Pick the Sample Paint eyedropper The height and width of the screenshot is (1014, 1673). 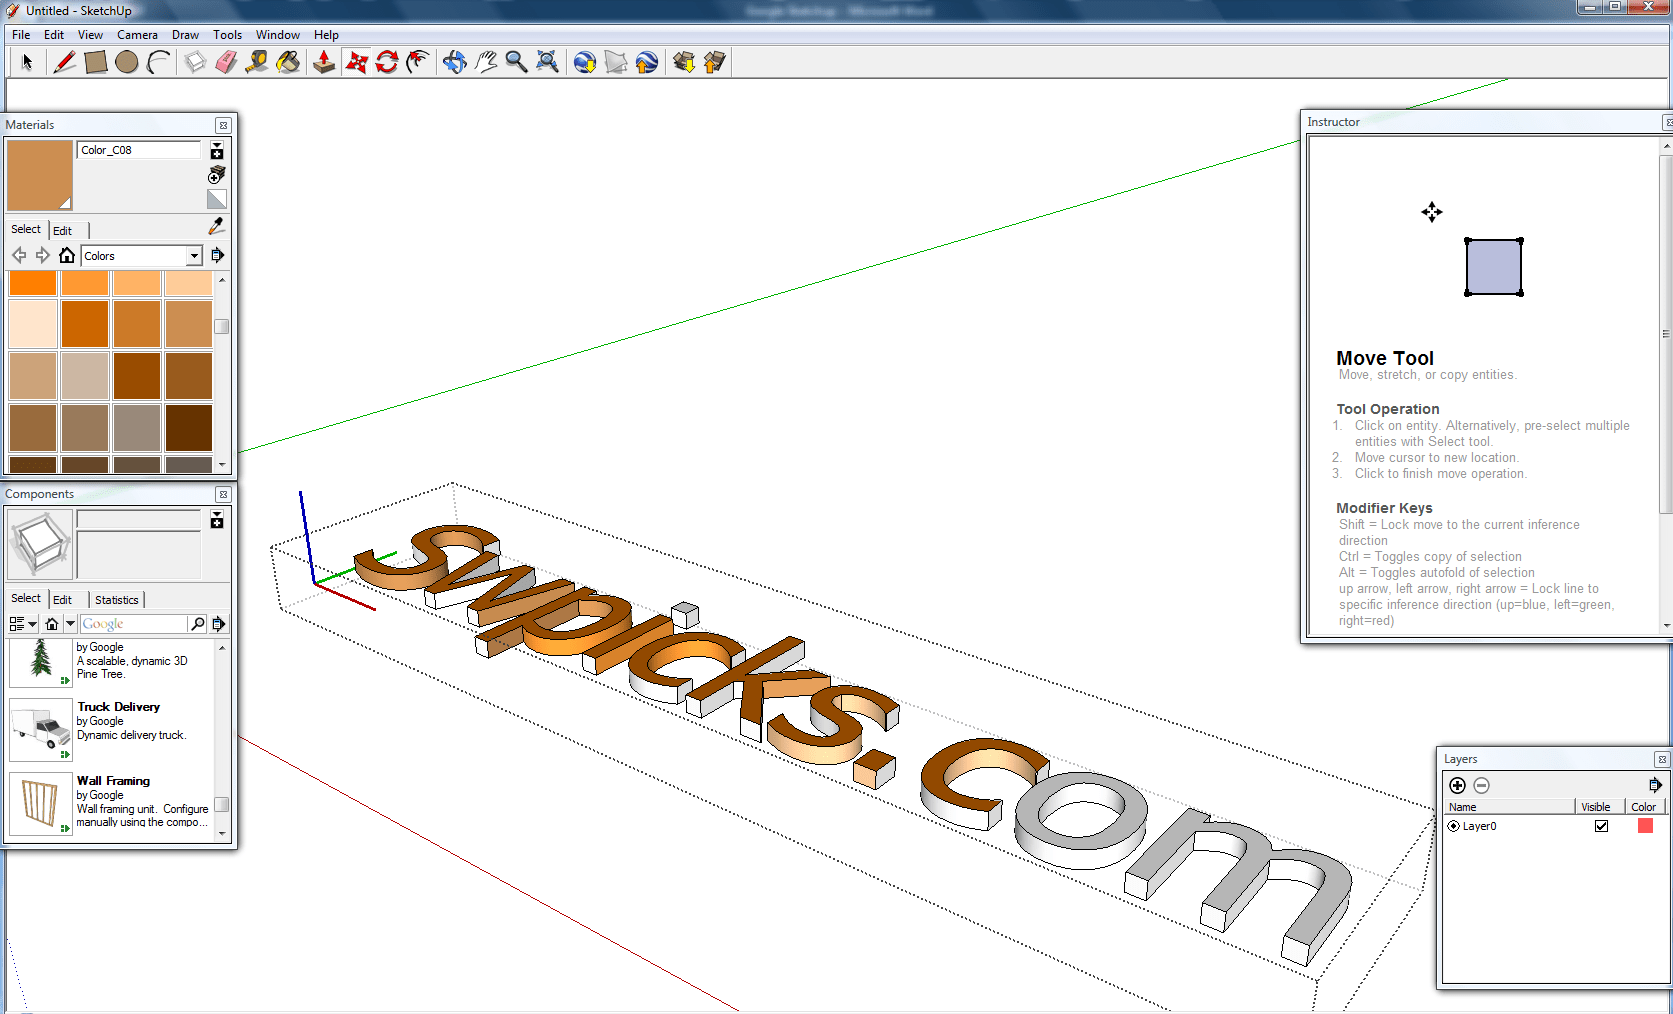pos(217,226)
